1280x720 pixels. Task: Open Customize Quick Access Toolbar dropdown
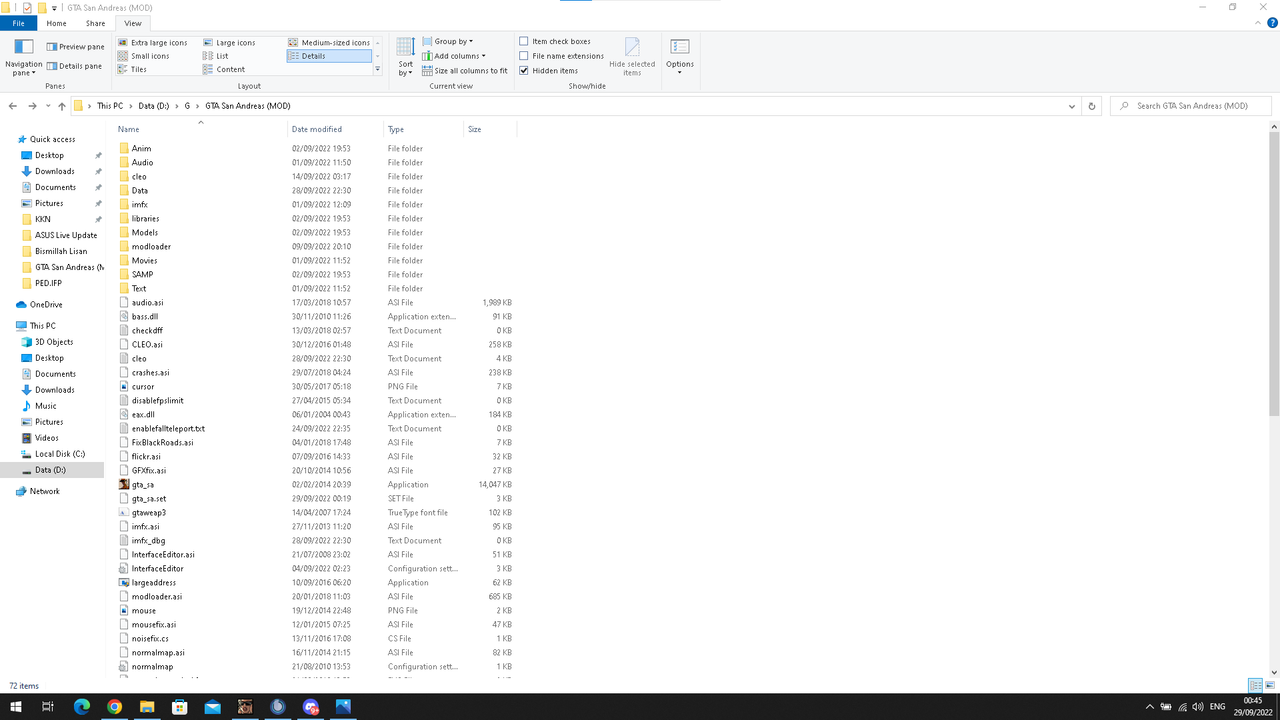point(54,7)
